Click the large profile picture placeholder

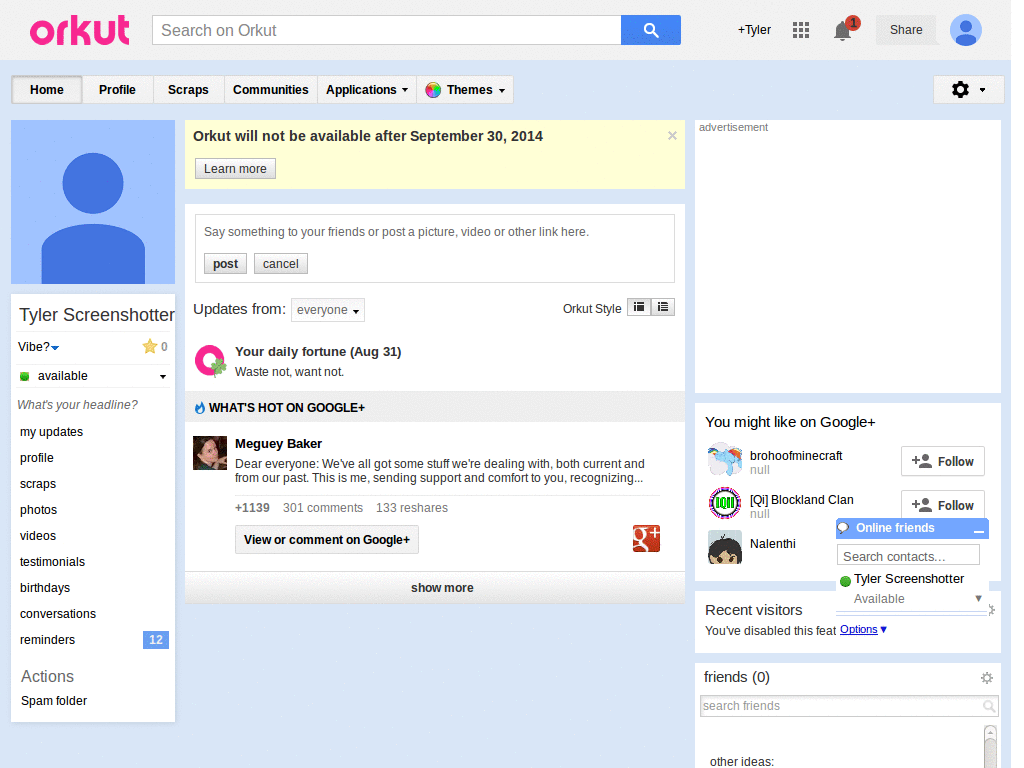[93, 202]
